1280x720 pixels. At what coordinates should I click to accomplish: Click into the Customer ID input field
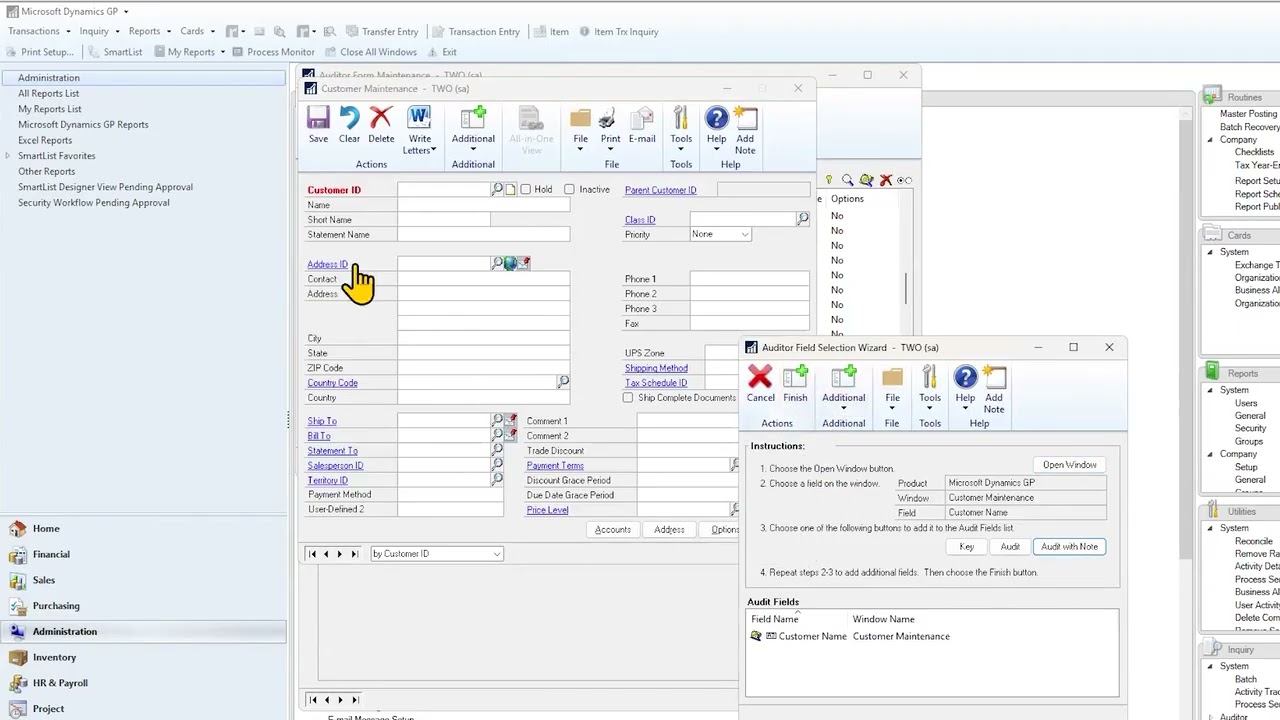coord(443,189)
